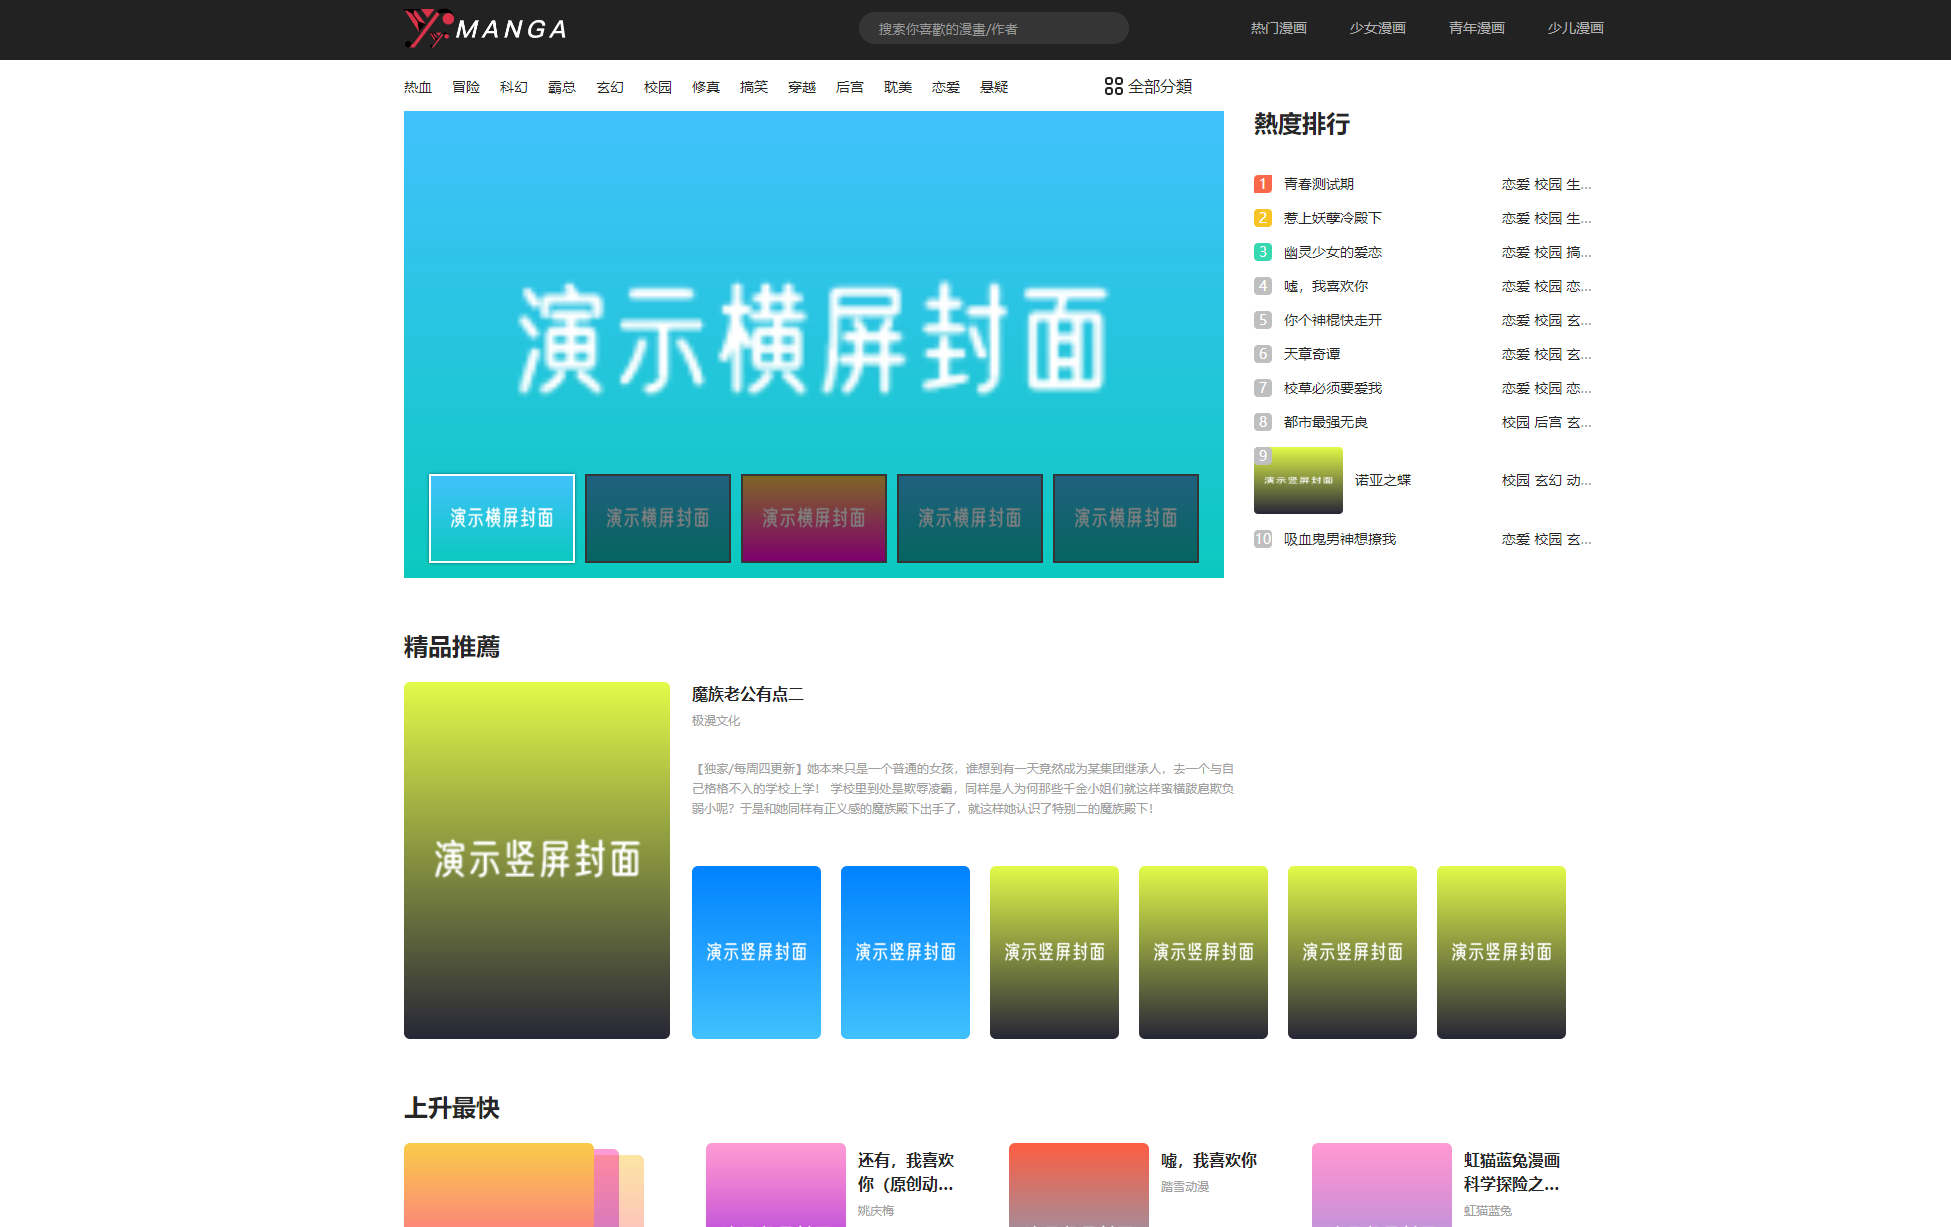
Task: Open 嘘，我喜欢你 in 上升最快
Action: point(1209,1160)
